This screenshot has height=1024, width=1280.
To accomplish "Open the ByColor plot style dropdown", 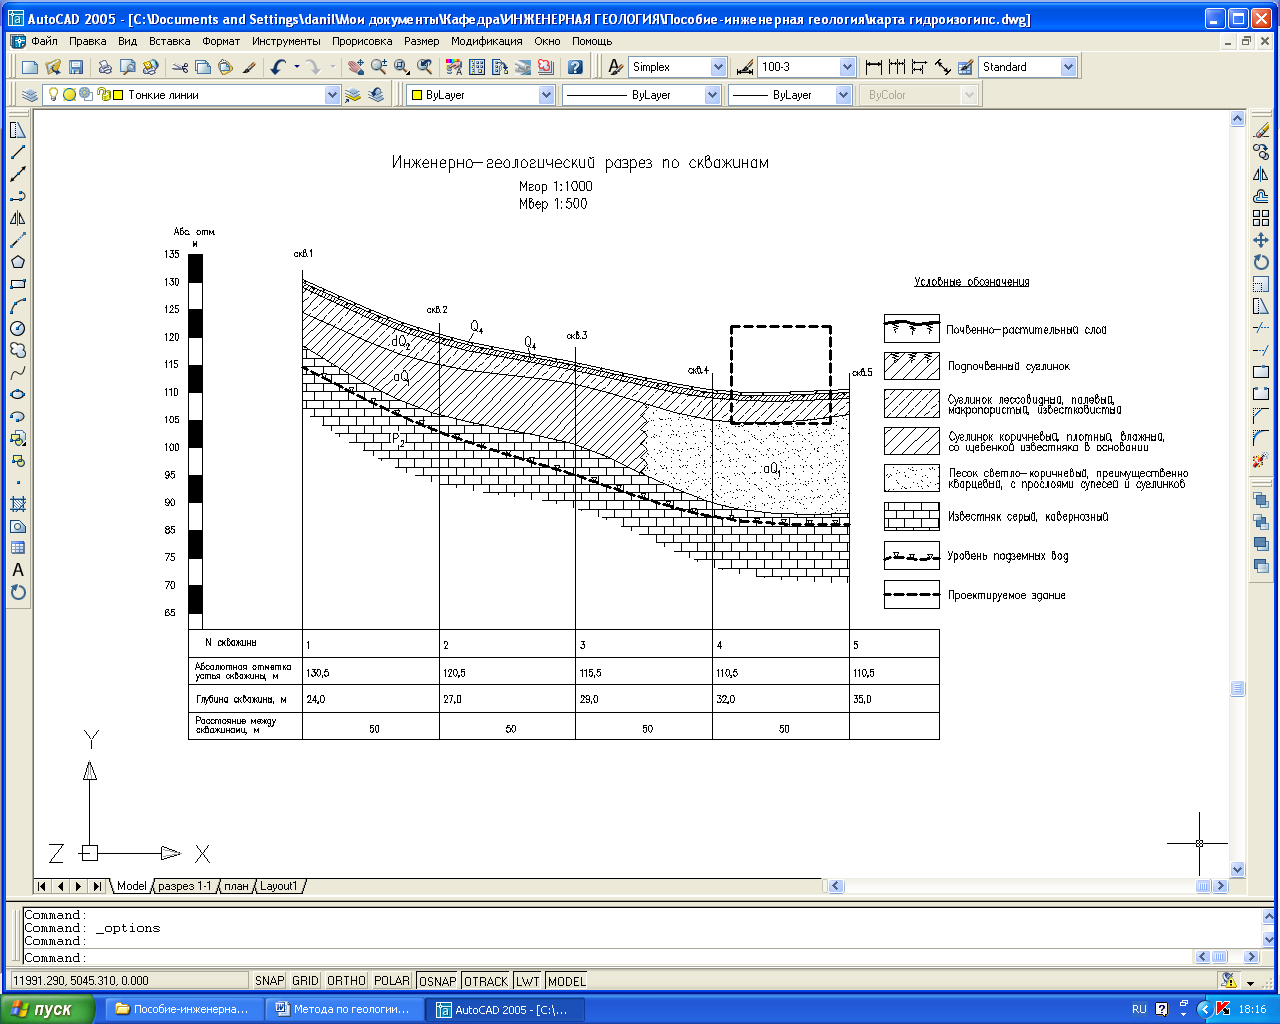I will click(x=968, y=95).
